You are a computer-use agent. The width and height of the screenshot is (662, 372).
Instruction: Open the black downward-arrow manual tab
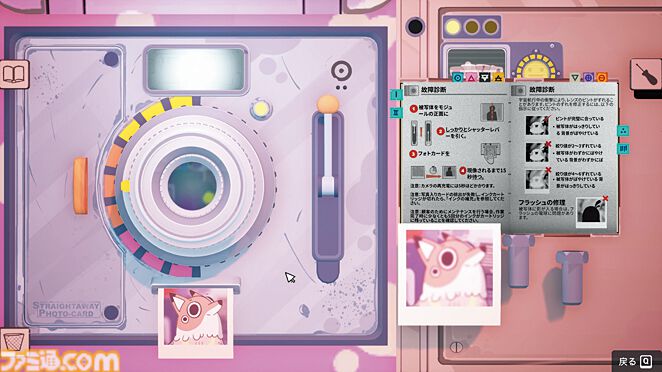[485, 78]
